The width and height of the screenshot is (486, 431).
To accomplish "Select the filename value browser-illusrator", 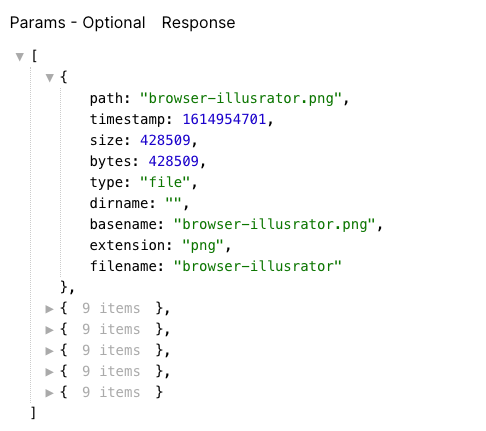I will (x=258, y=266).
